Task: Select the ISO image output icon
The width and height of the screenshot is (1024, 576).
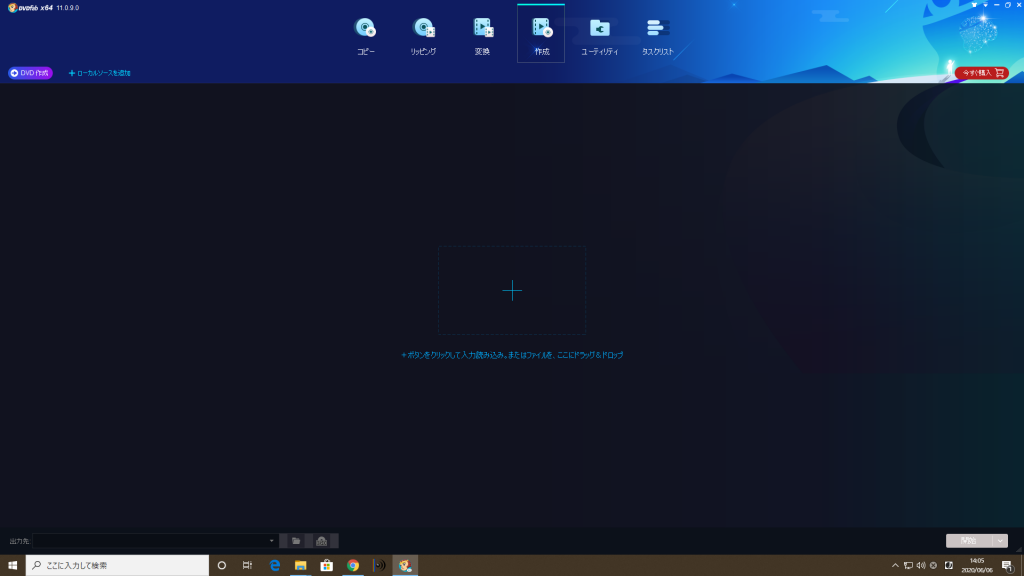Action: tap(322, 541)
